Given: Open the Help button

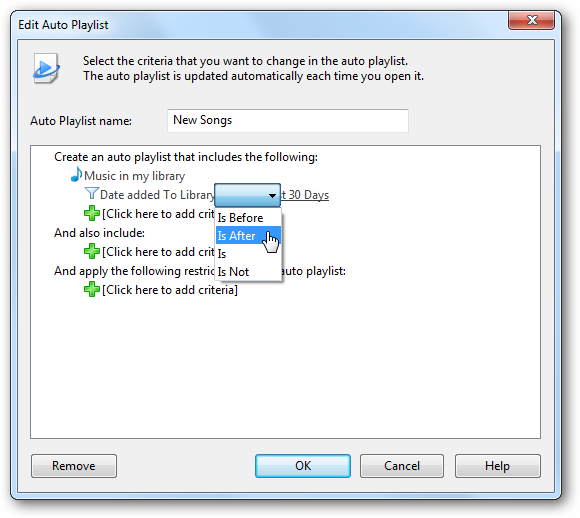Looking at the screenshot, I should pyautogui.click(x=498, y=466).
